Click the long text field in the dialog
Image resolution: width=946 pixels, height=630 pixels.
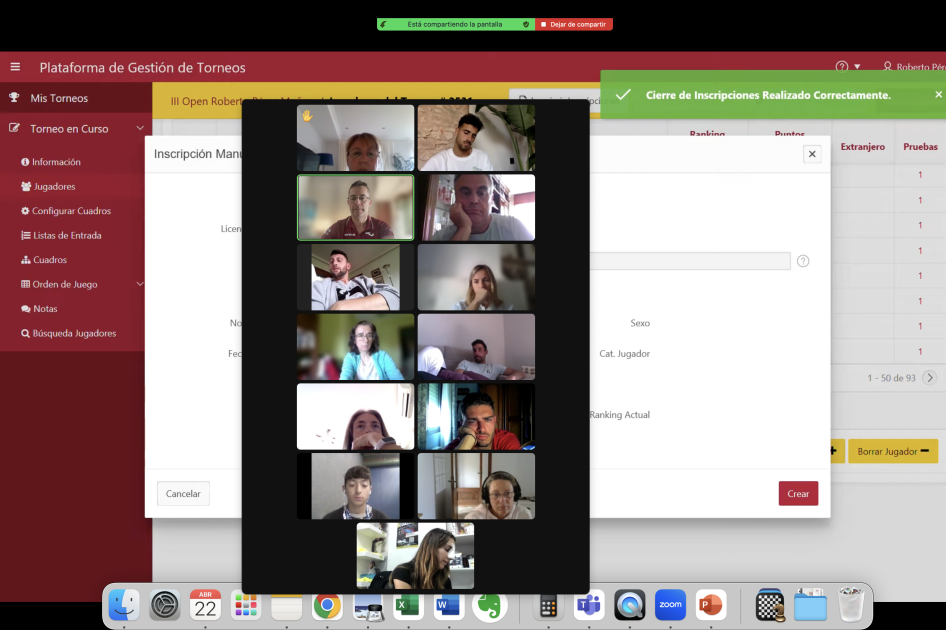pyautogui.click(x=690, y=261)
